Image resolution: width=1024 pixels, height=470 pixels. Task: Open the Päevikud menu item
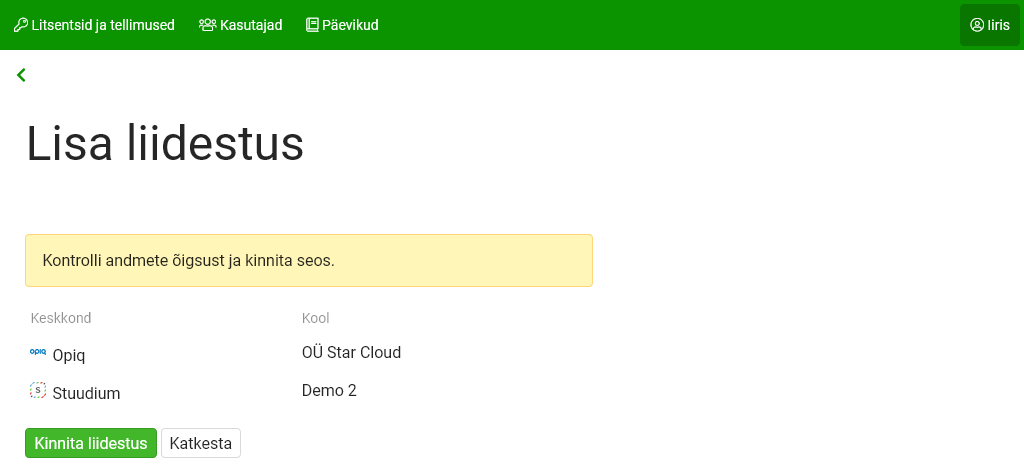[x=350, y=25]
